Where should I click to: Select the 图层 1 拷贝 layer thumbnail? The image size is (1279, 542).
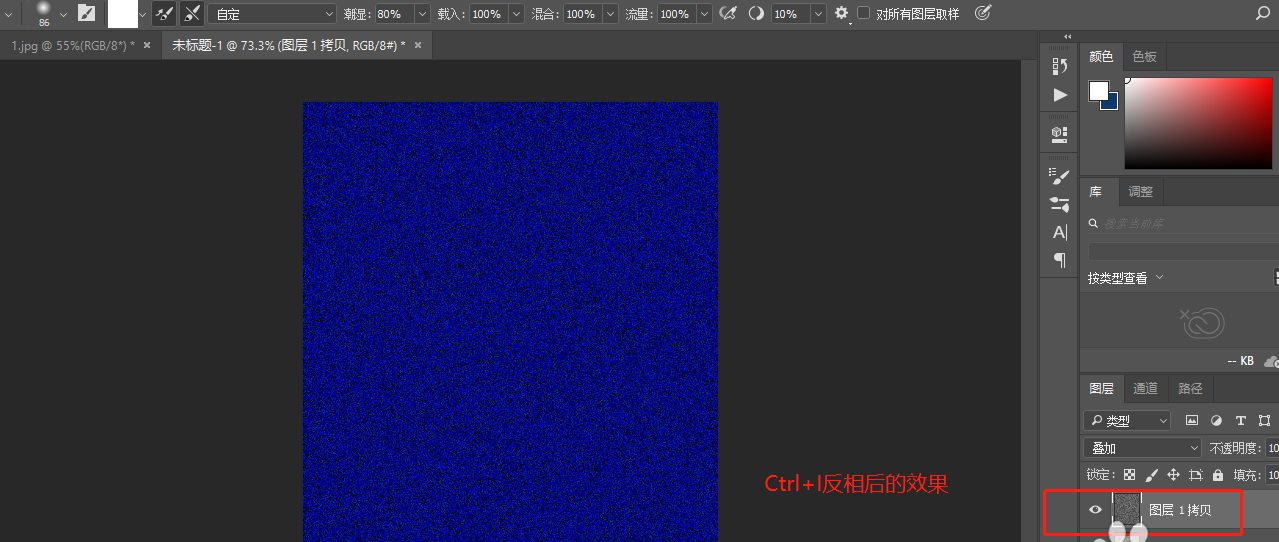(x=1127, y=510)
